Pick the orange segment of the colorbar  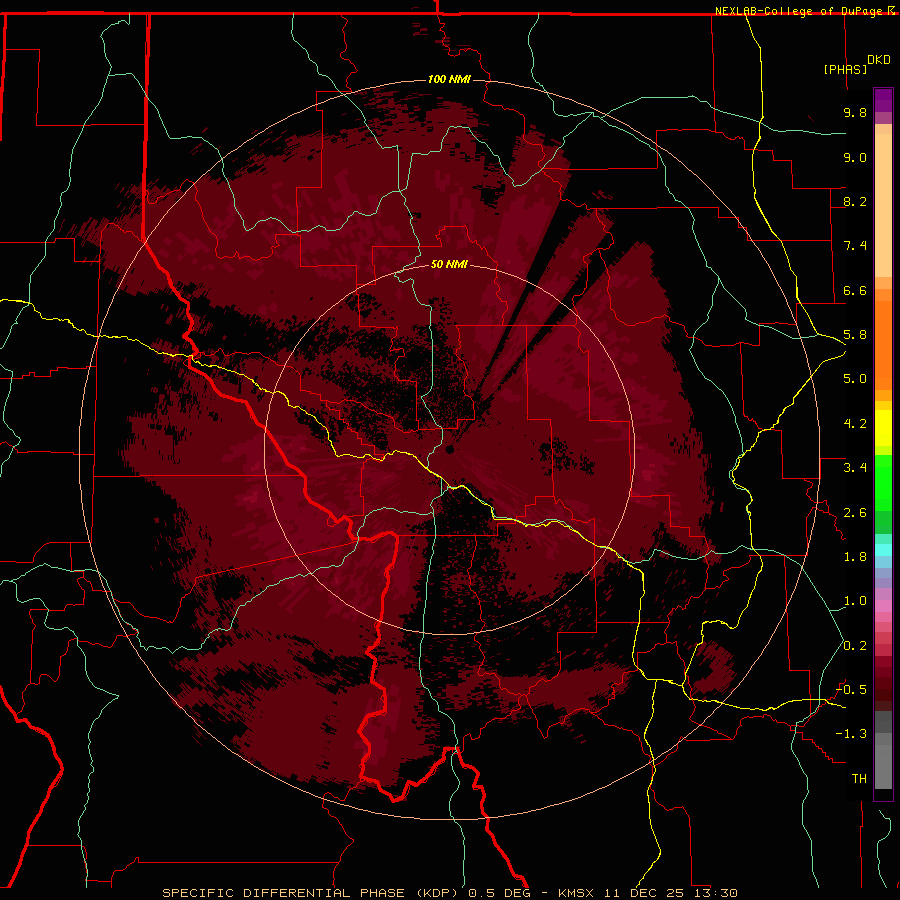[883, 346]
